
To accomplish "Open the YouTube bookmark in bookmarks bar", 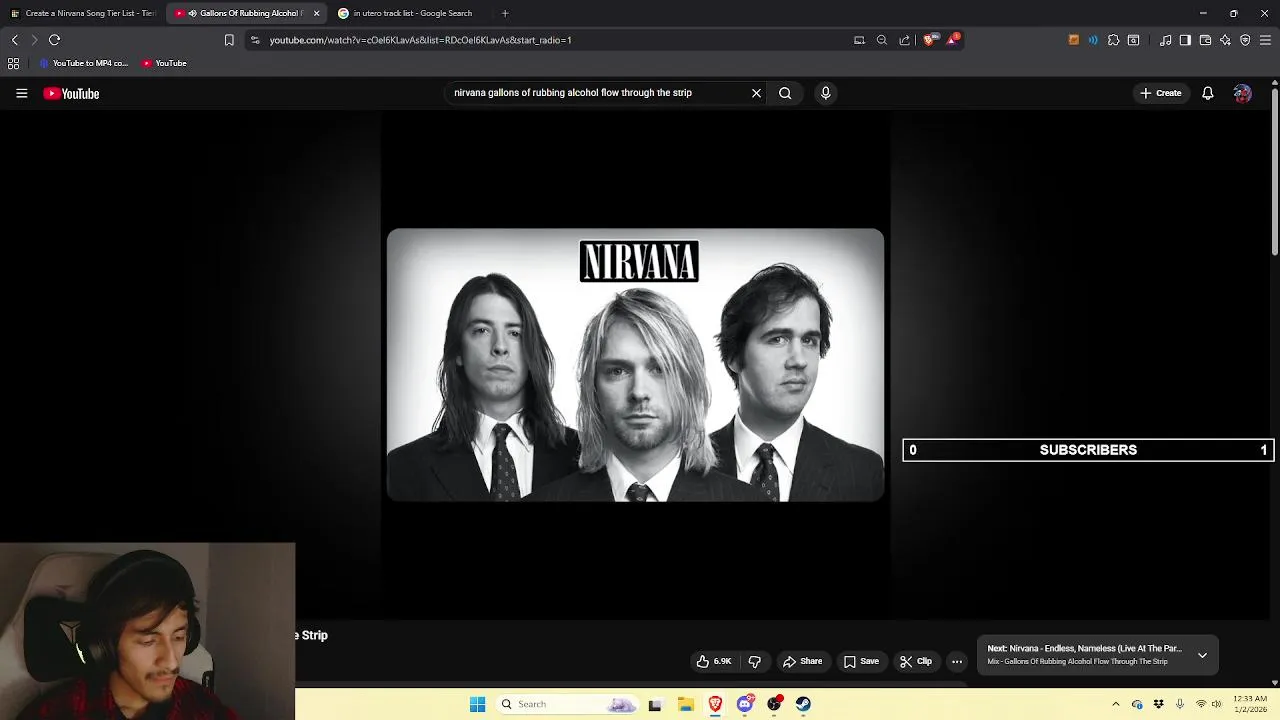I will [x=164, y=63].
